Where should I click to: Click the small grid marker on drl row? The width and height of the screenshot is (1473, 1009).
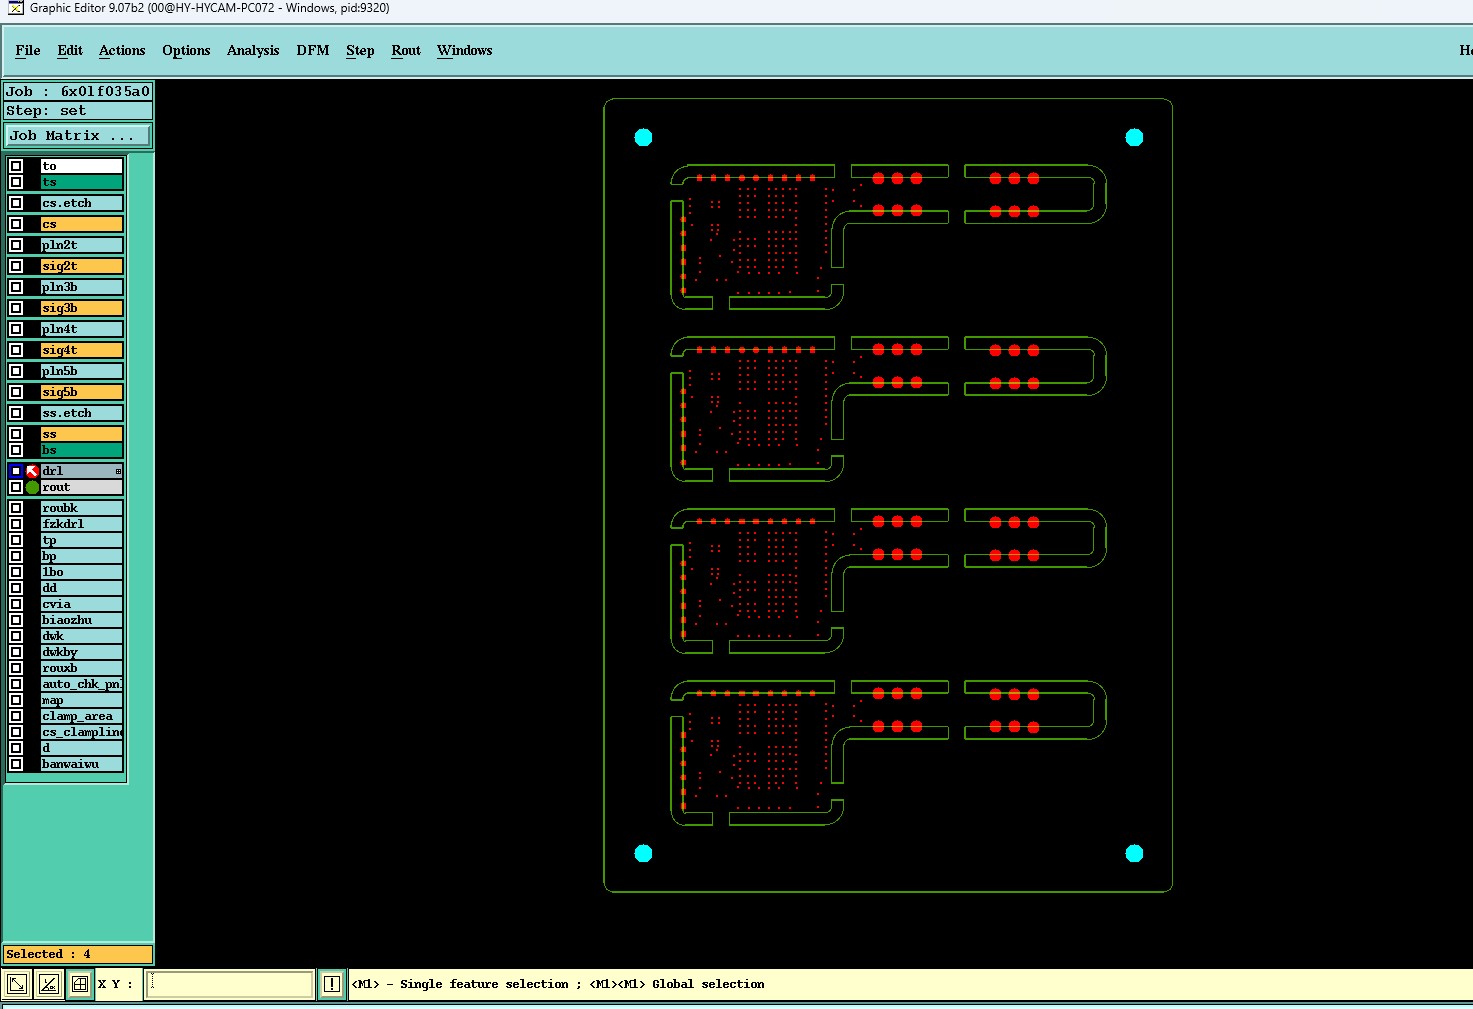click(x=118, y=471)
